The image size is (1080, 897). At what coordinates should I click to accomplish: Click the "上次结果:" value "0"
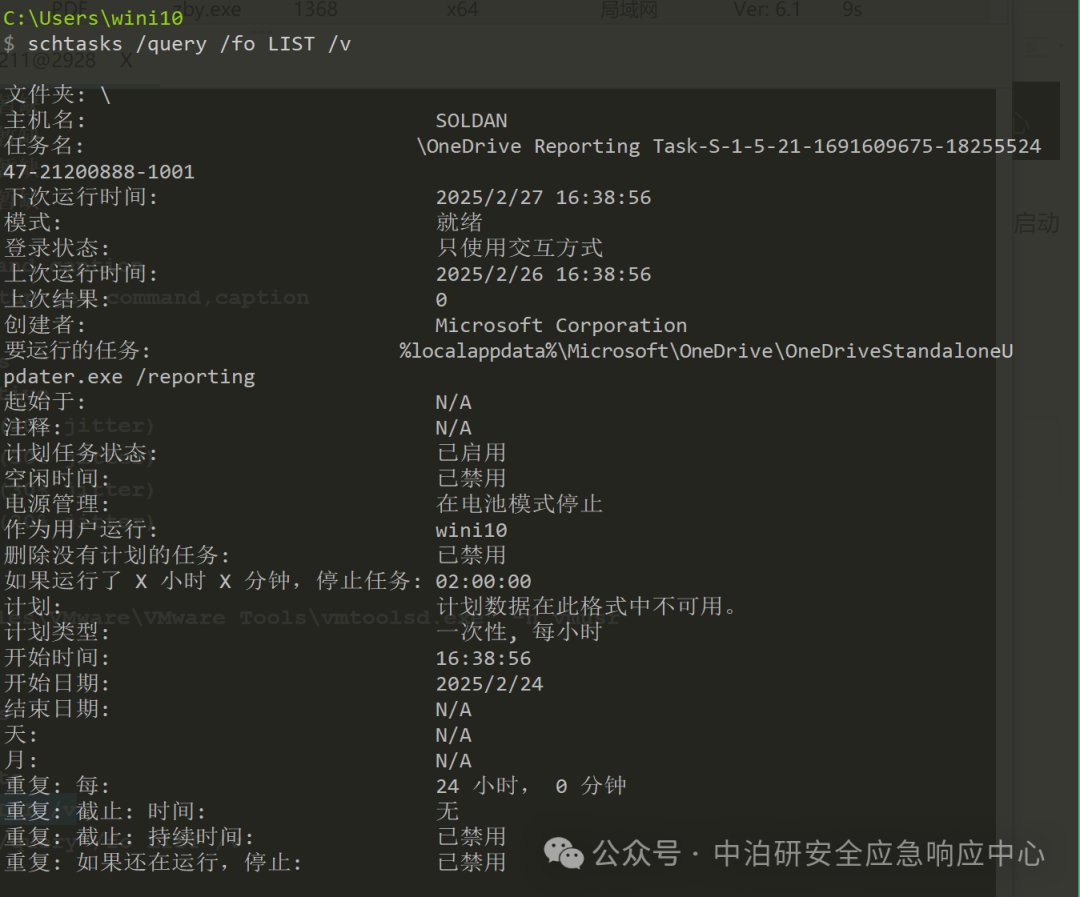(442, 300)
